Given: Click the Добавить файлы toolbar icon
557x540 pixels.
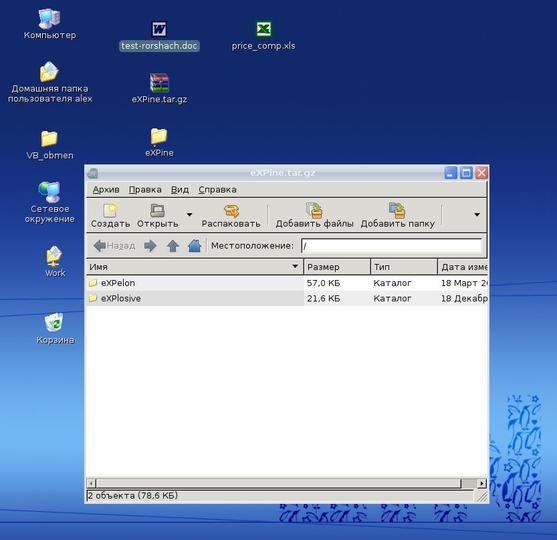Looking at the screenshot, I should pos(314,210).
